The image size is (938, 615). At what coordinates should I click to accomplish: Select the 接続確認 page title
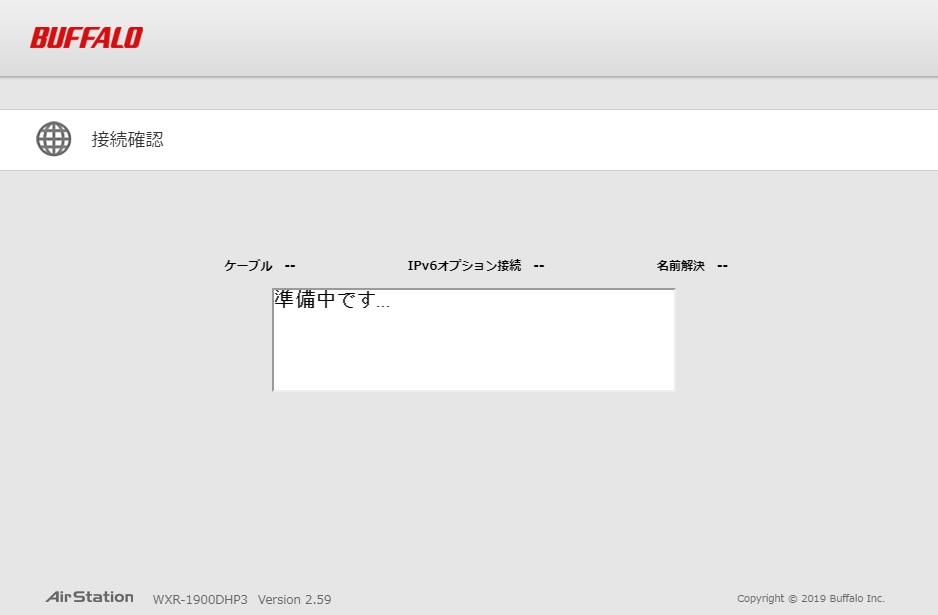[127, 140]
